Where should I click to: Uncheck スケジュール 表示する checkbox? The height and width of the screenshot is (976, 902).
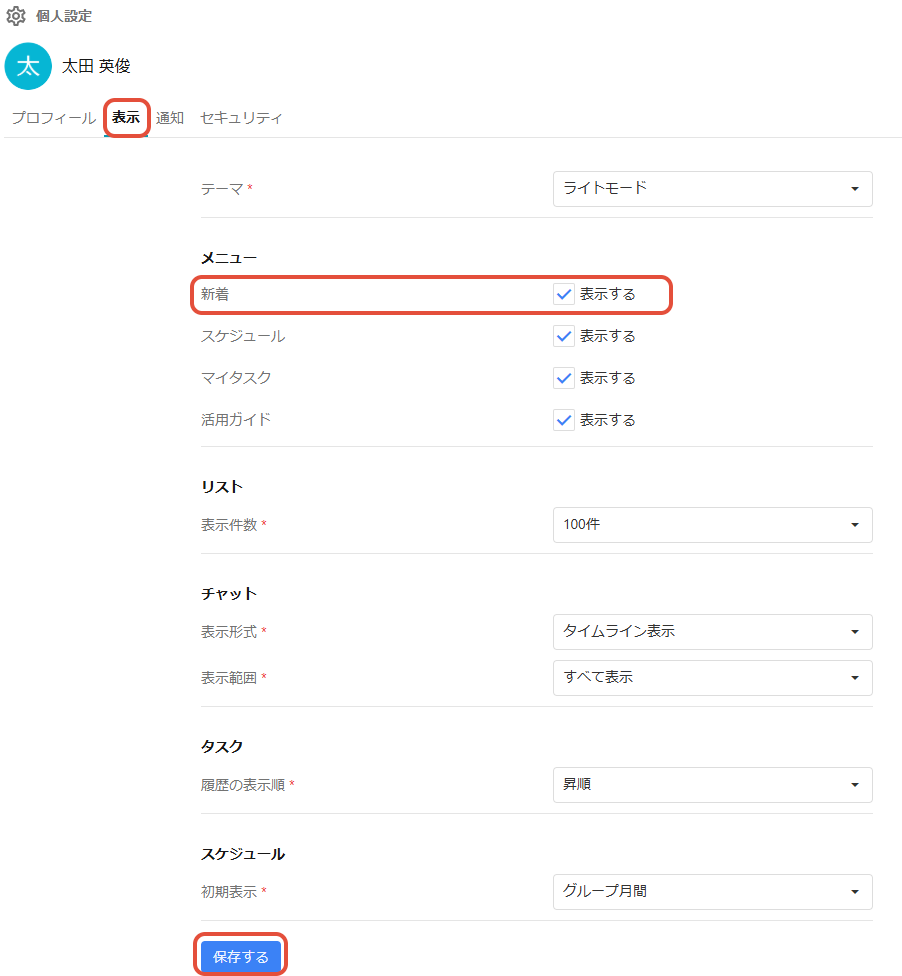coord(563,336)
